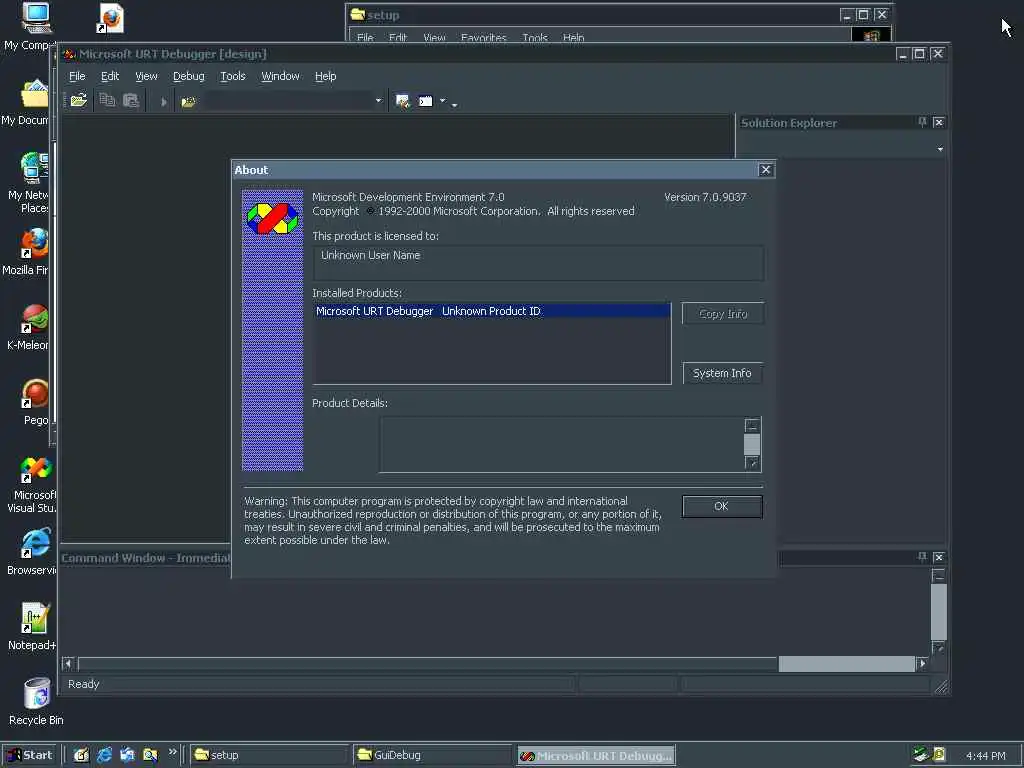Close the Command Window panel
1024x768 pixels.
pos(938,557)
